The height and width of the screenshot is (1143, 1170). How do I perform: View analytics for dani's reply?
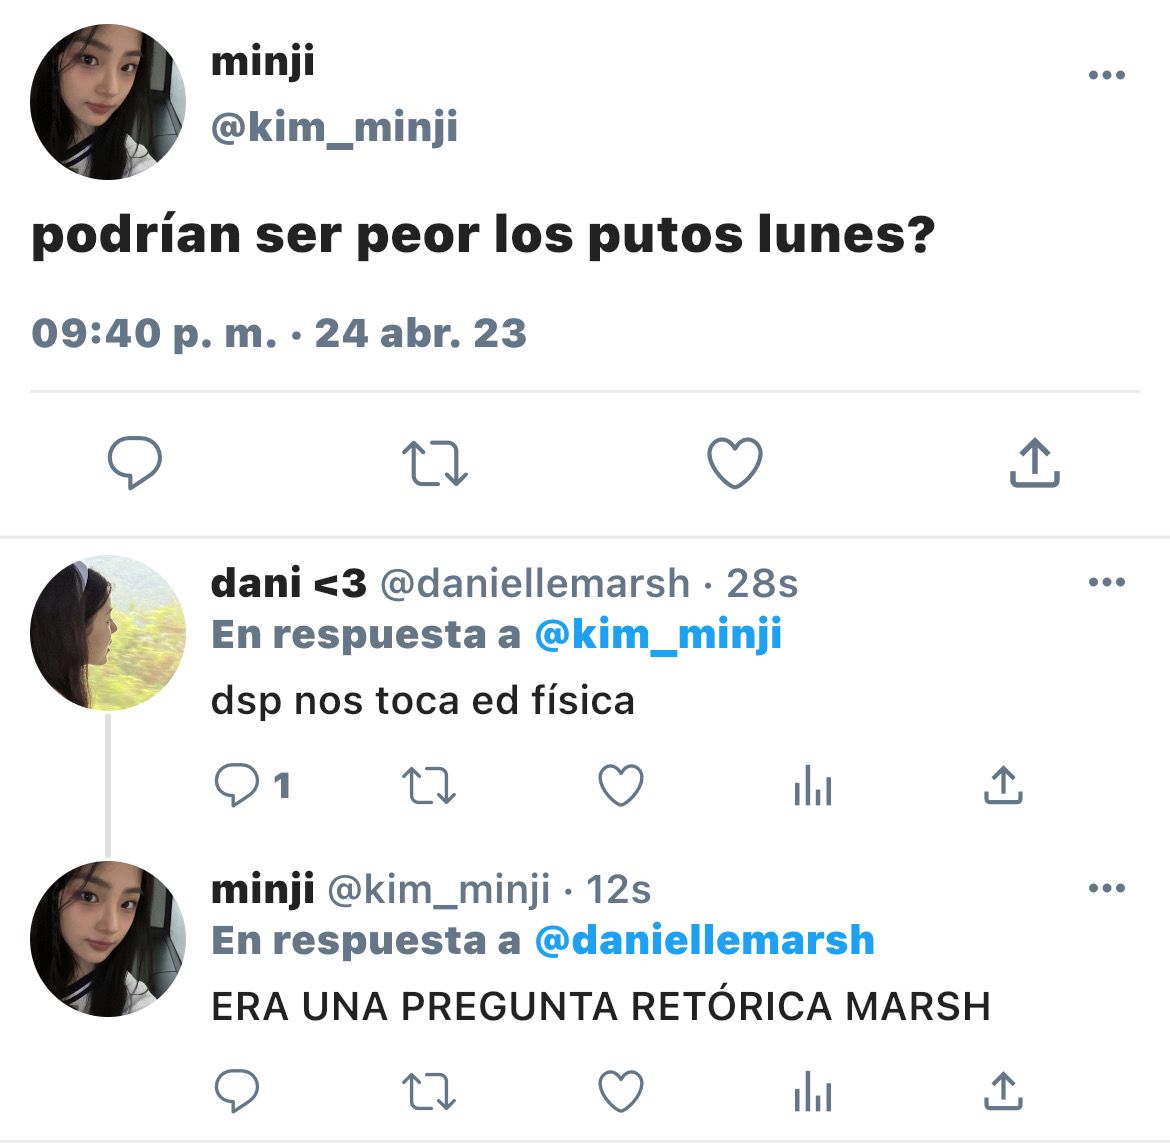(813, 786)
